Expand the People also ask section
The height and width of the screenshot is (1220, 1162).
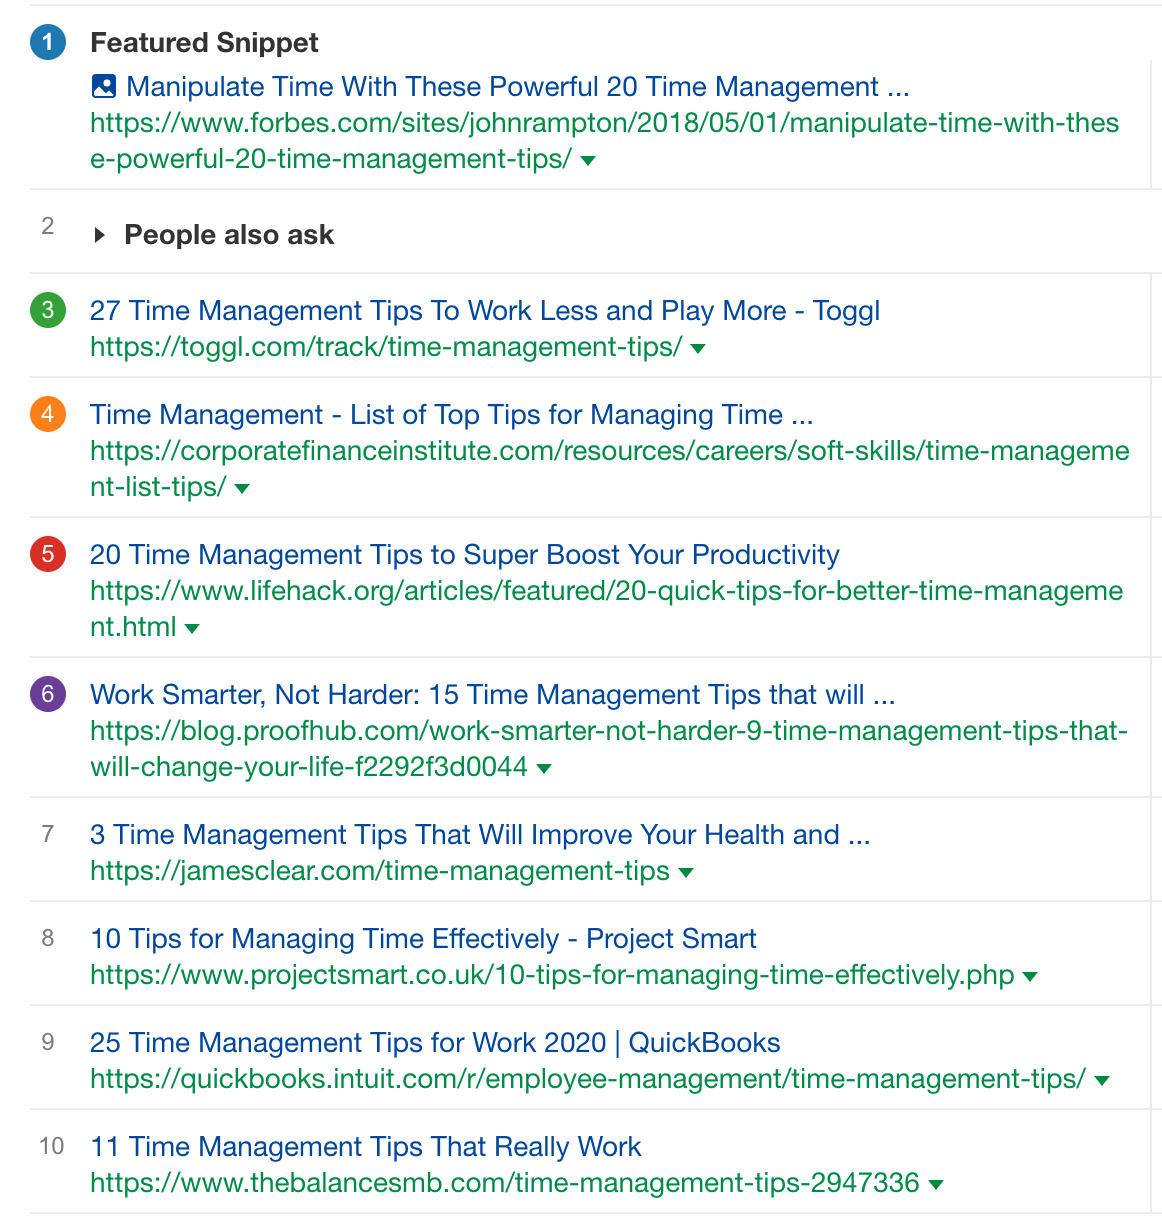pos(99,235)
